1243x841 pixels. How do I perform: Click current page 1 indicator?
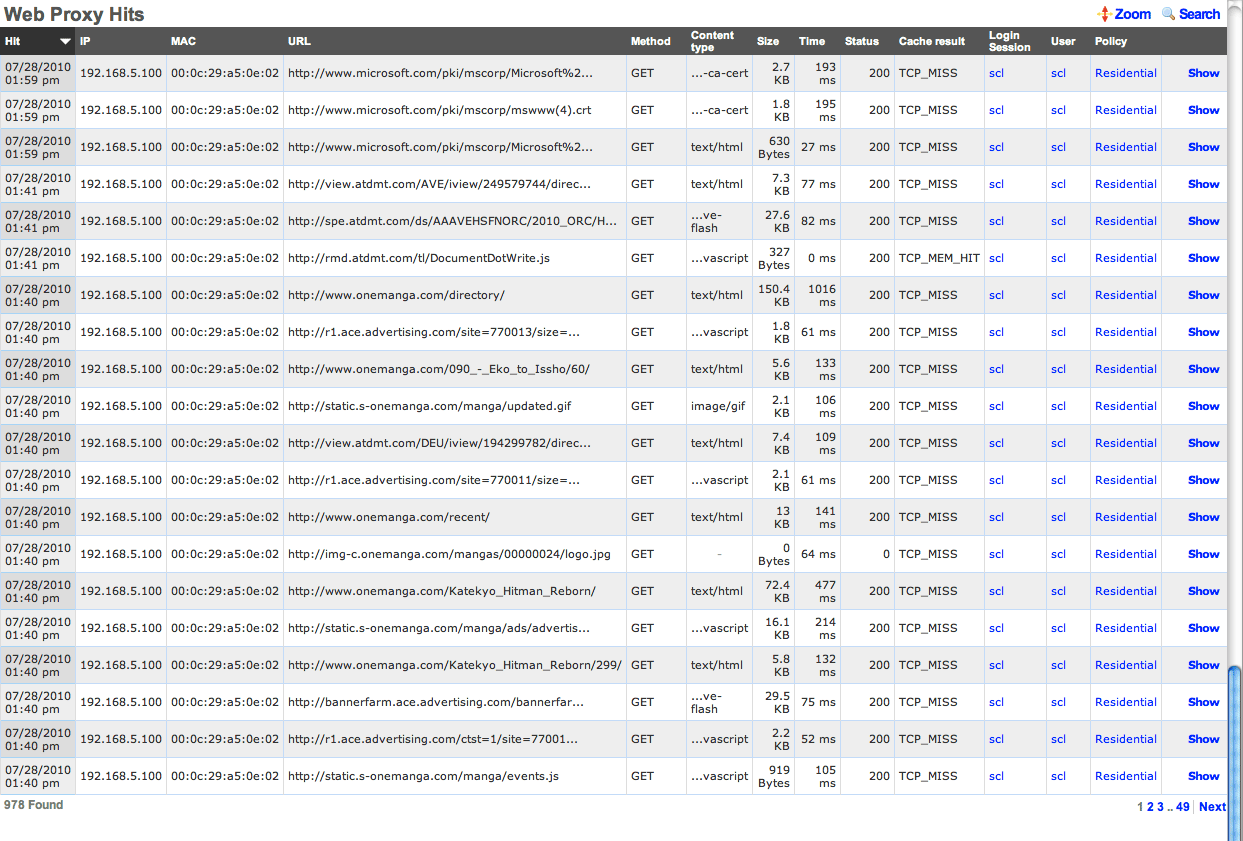click(1140, 807)
